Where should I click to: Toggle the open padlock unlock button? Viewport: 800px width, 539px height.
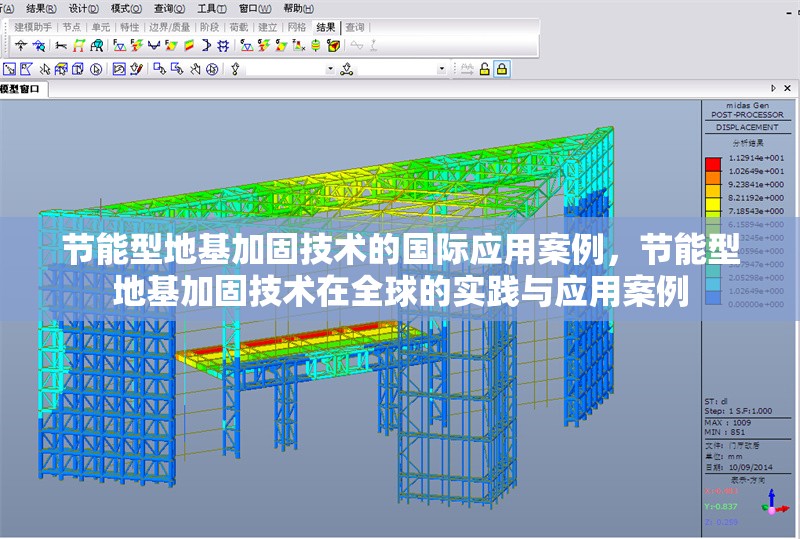click(484, 69)
